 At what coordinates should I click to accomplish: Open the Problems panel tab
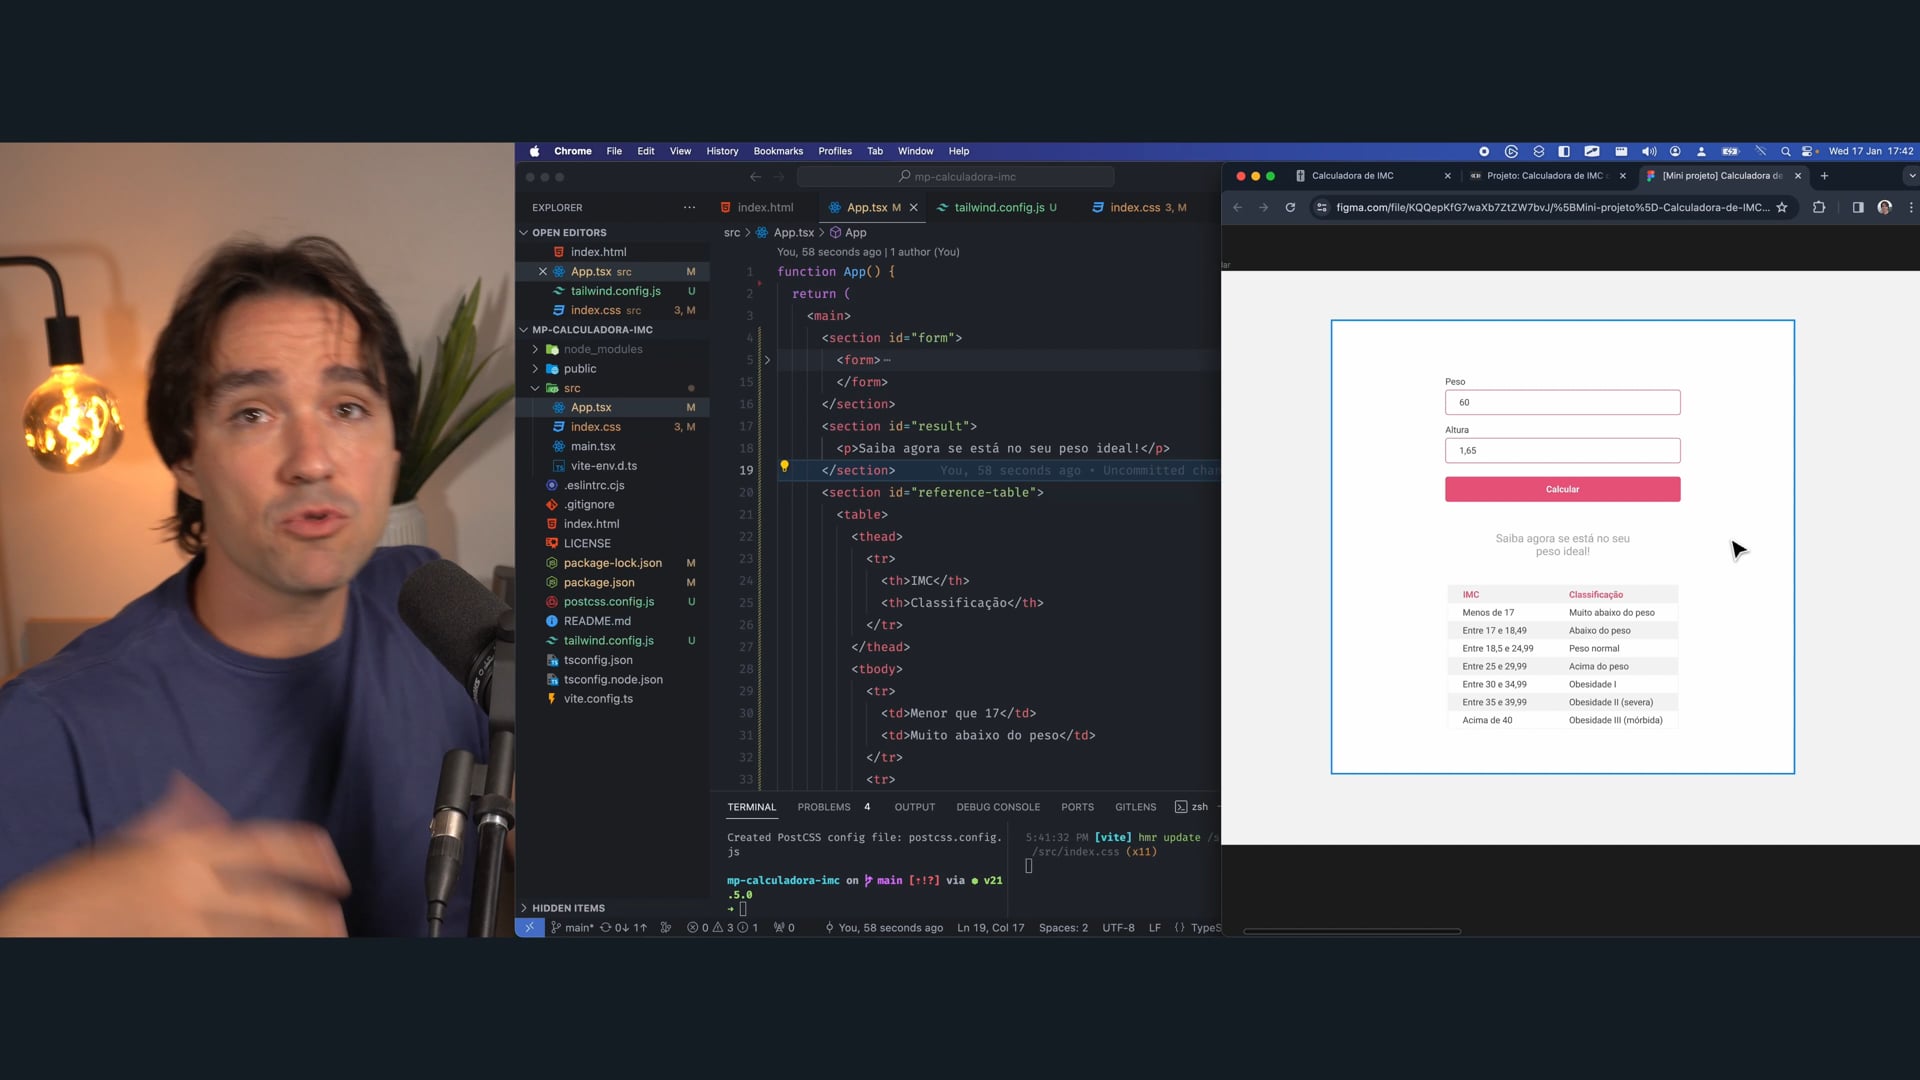(x=824, y=807)
